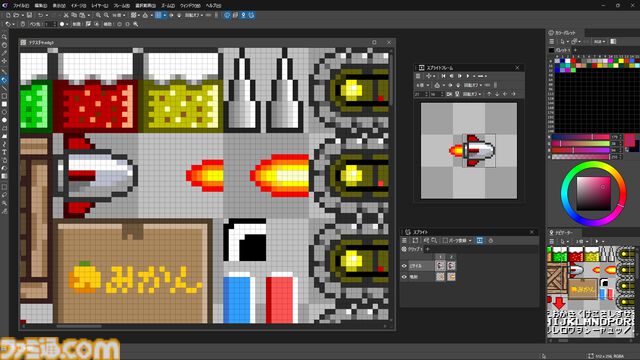Image resolution: width=640 pixels, height=360 pixels.
Task: Add a new clip tab with plus button
Action: (428, 249)
